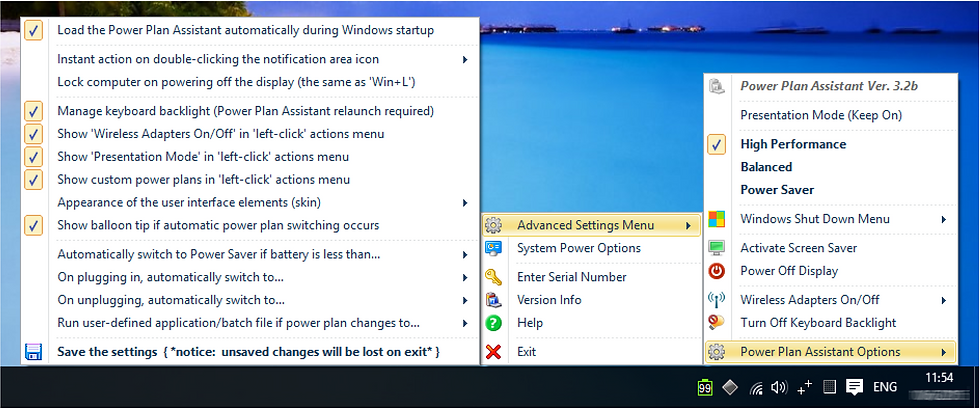Click the square tray icon before Action Center
This screenshot has width=980, height=409.
pos(829,387)
